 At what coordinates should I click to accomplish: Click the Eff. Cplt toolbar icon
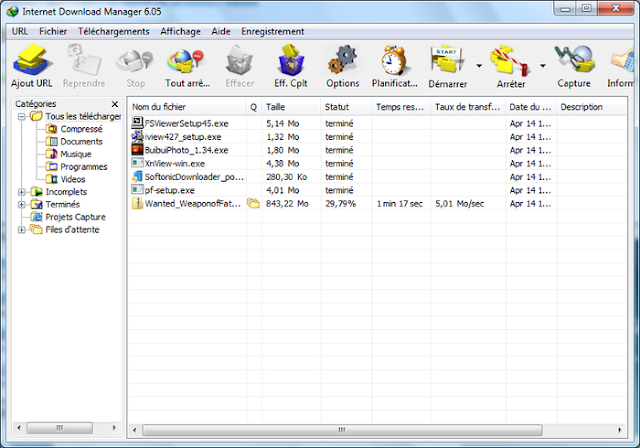coord(291,60)
